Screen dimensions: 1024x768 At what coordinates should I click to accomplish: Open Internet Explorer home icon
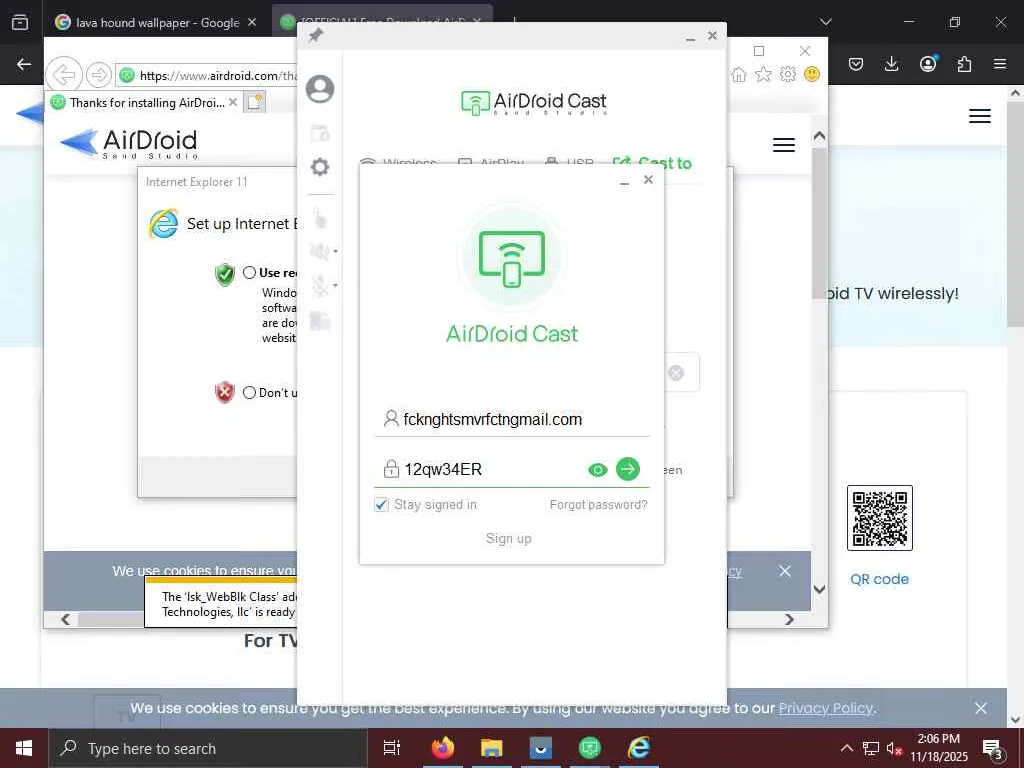[x=739, y=74]
